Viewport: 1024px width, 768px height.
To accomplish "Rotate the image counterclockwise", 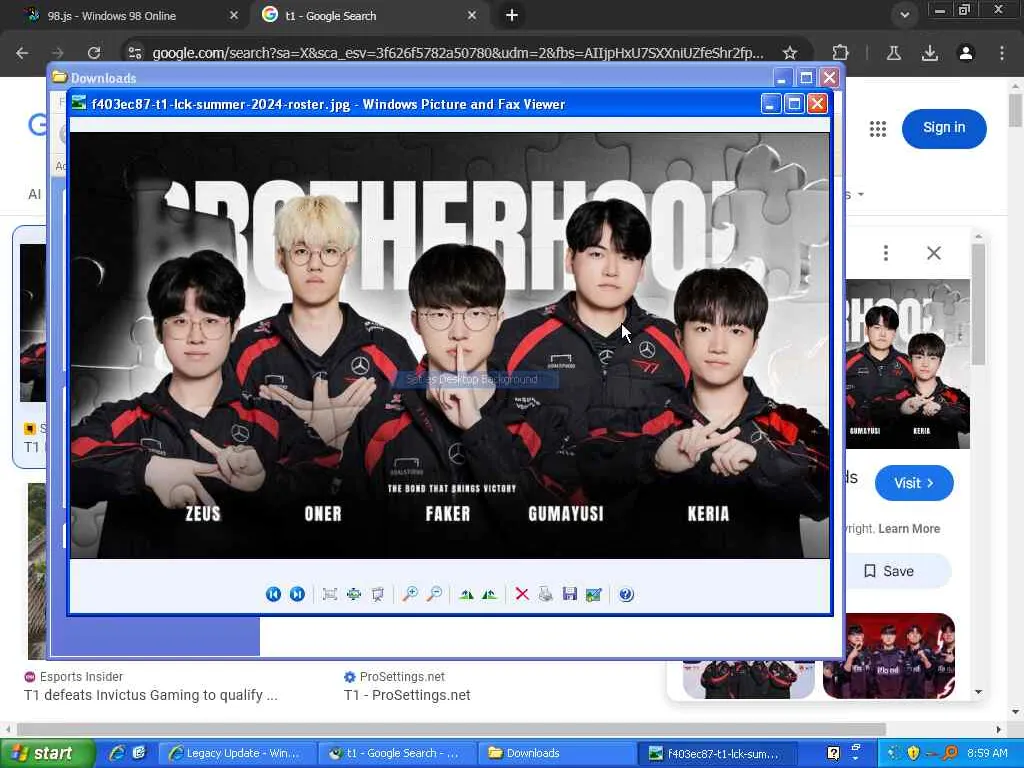I will click(x=489, y=594).
